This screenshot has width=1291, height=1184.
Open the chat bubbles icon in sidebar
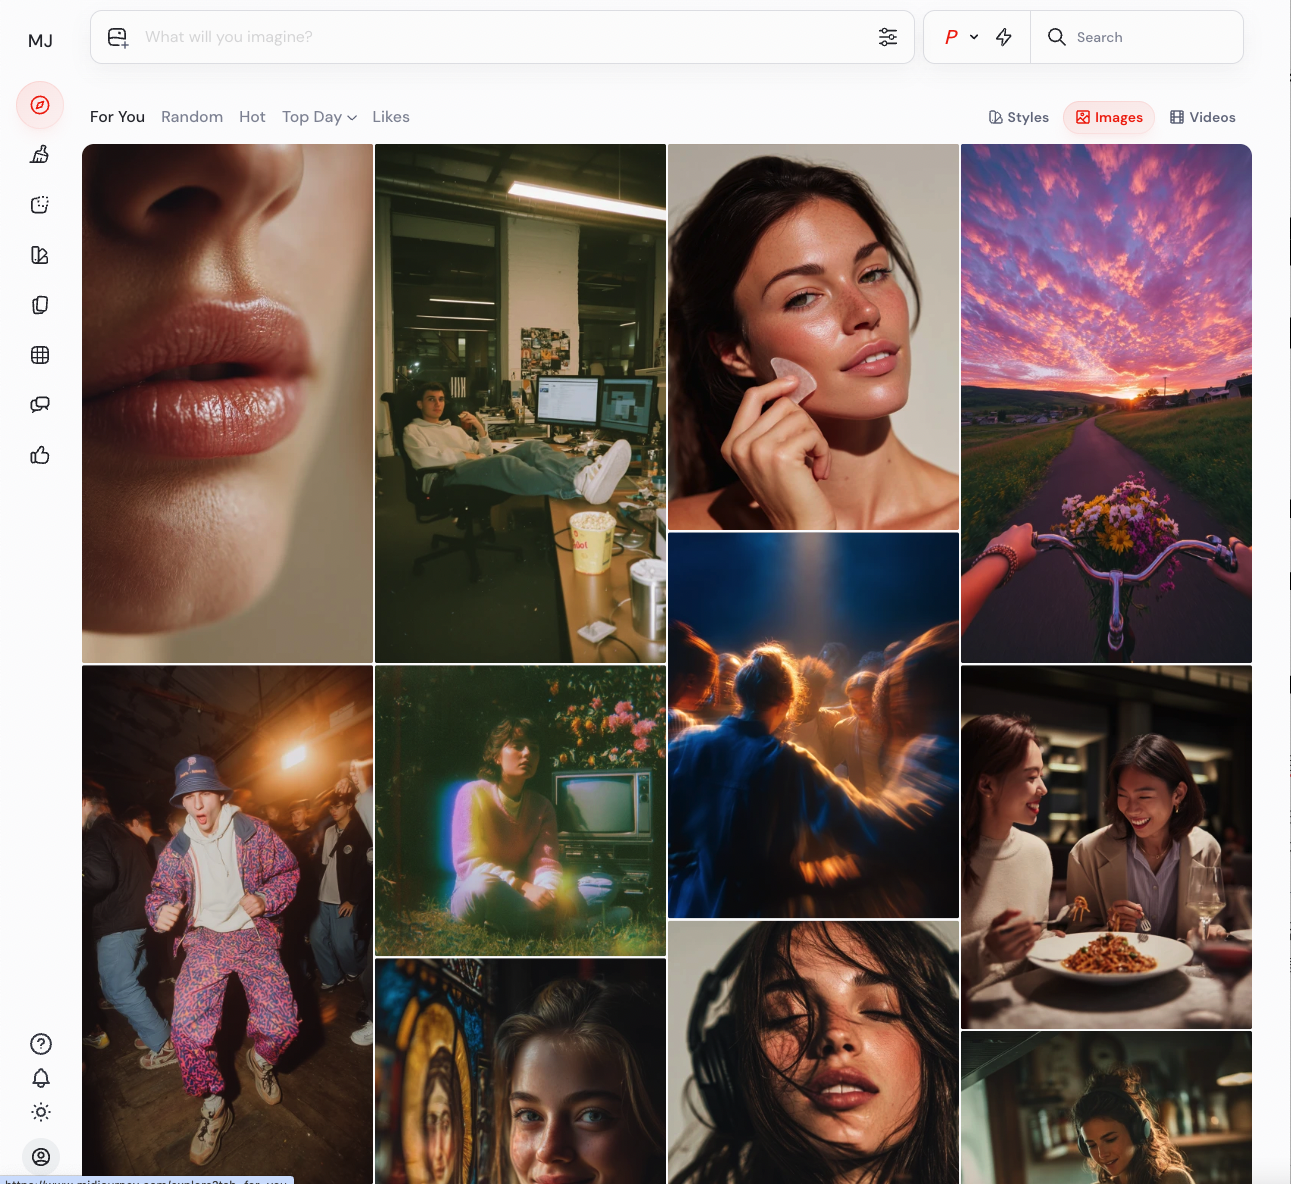pyautogui.click(x=40, y=405)
